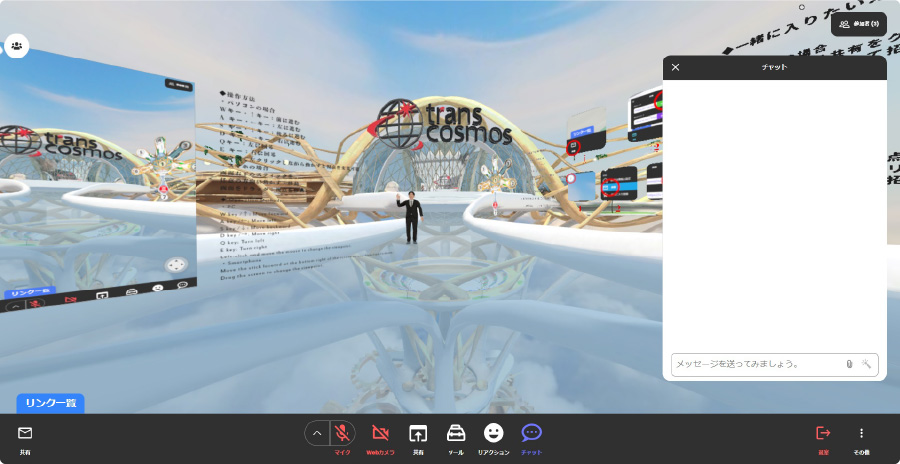Image resolution: width=900 pixels, height=464 pixels.
Task: Open the リンク一覧 link list button
Action: [x=51, y=403]
